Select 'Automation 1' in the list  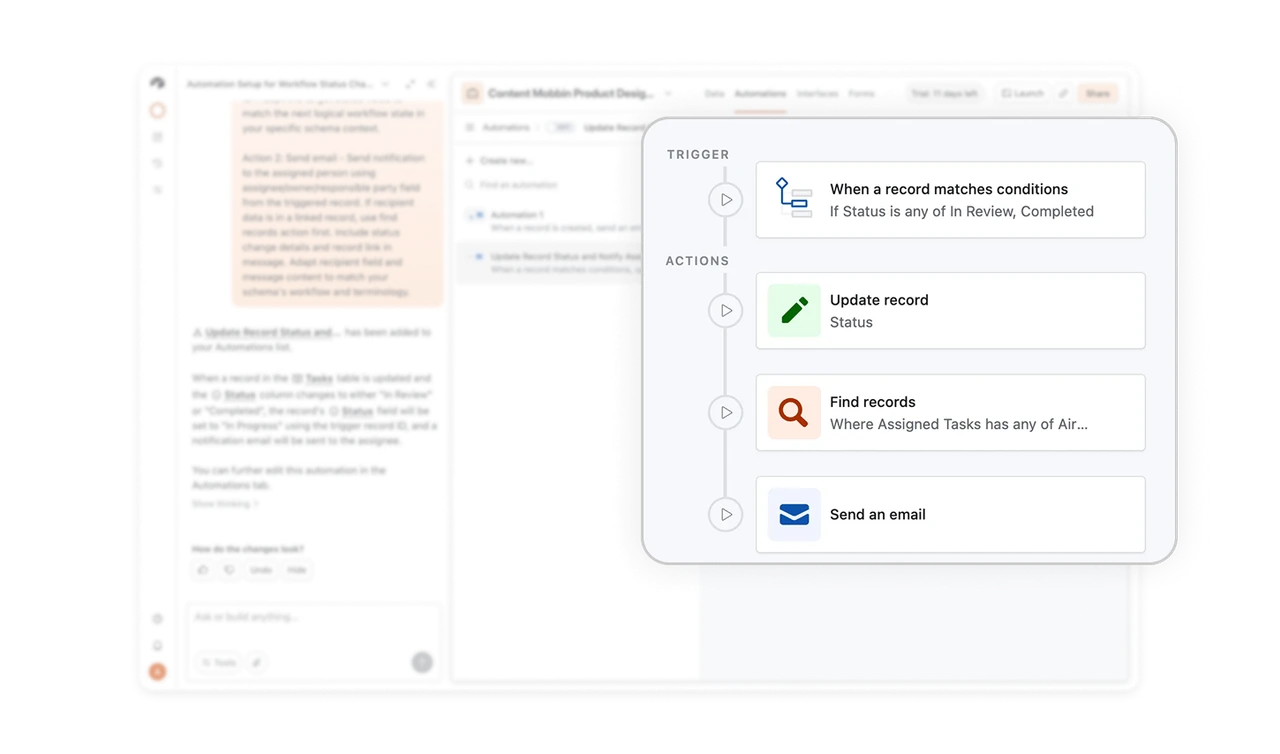point(548,221)
